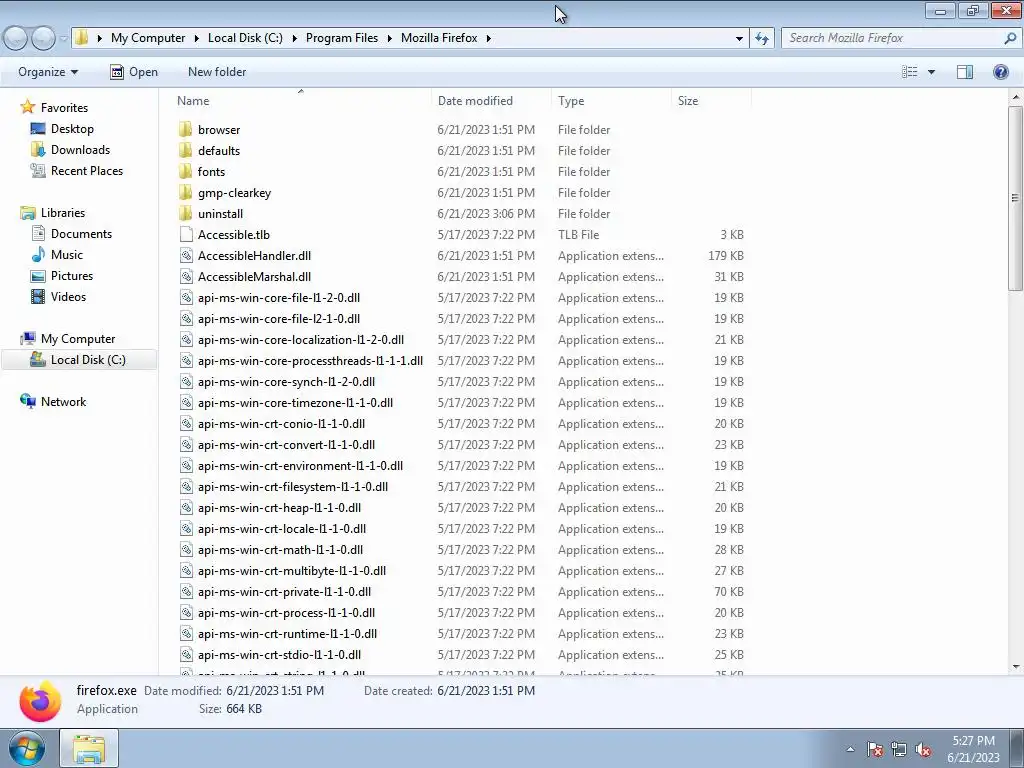Click in the Search Mozilla Firefox field
This screenshot has width=1024, height=768.
893,38
